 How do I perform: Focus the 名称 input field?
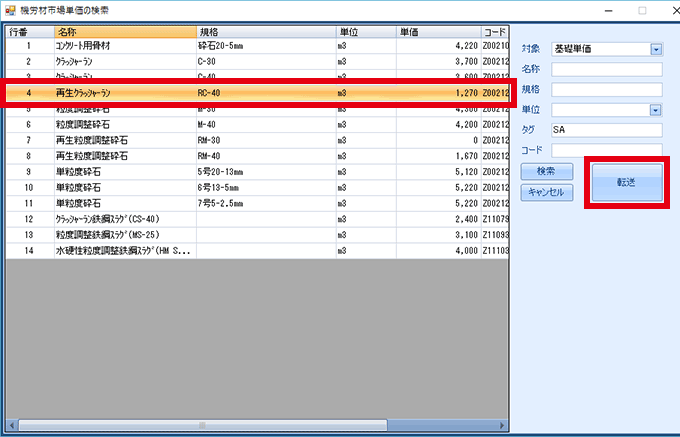pos(607,69)
